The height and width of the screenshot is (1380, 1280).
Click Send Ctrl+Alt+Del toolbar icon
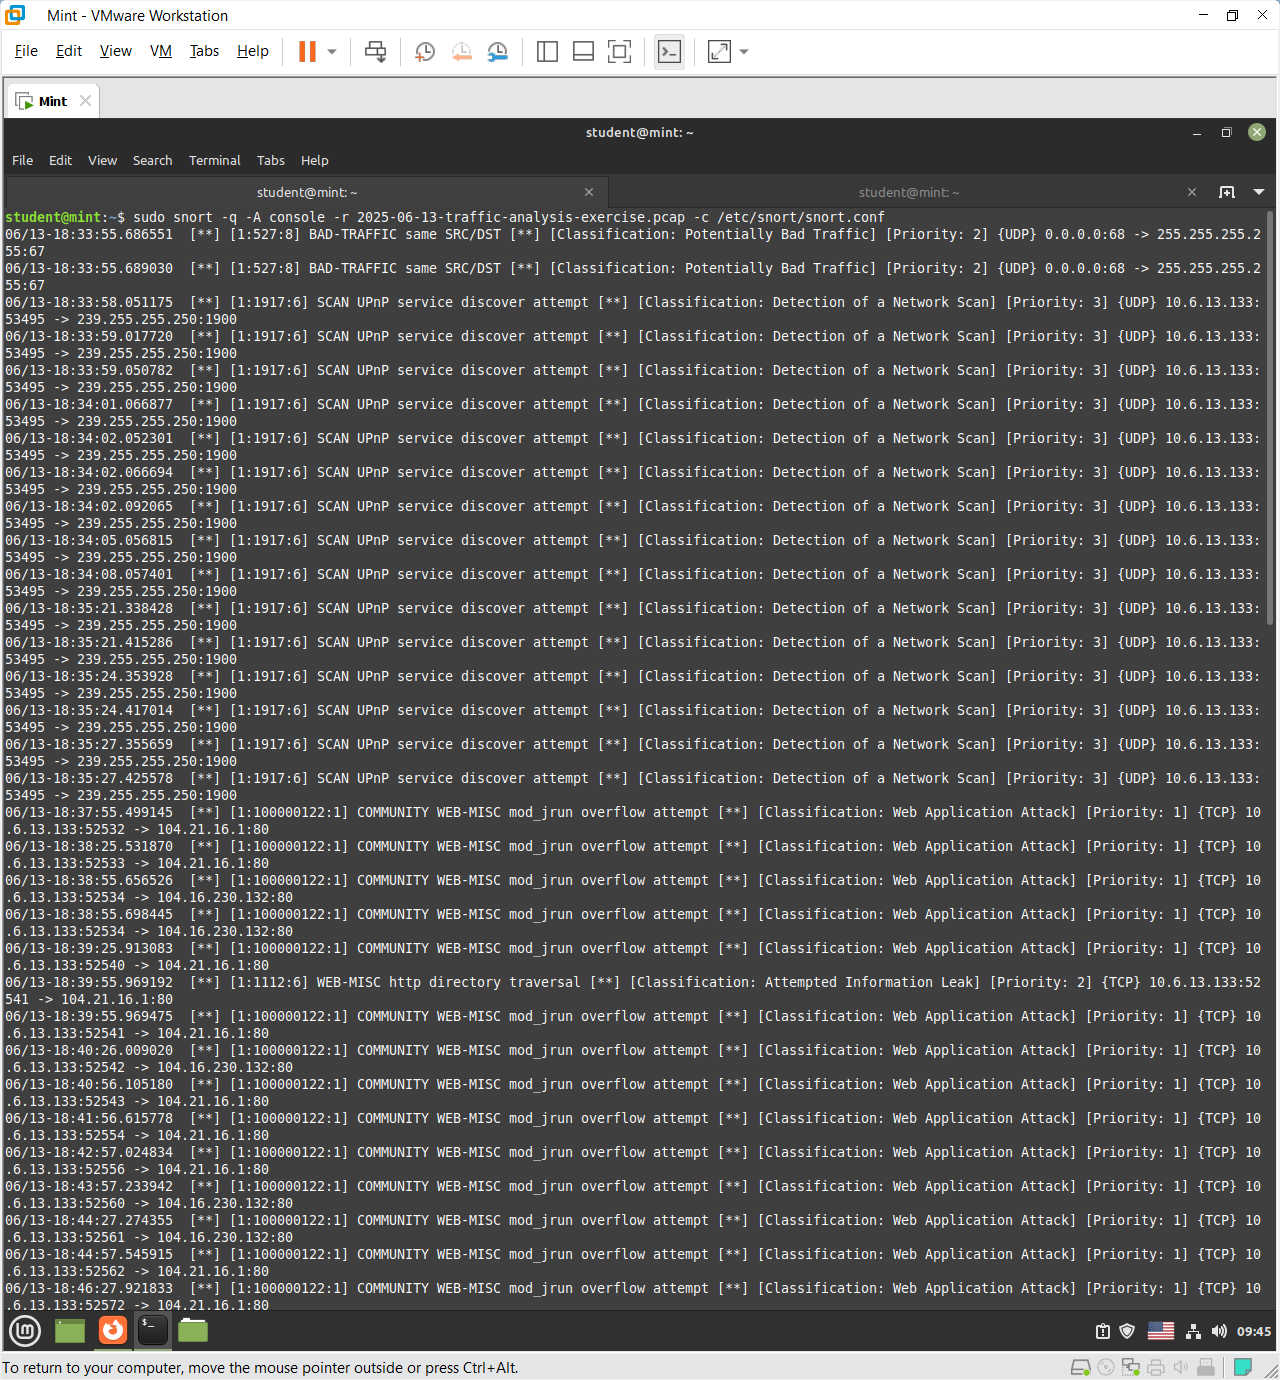(375, 52)
